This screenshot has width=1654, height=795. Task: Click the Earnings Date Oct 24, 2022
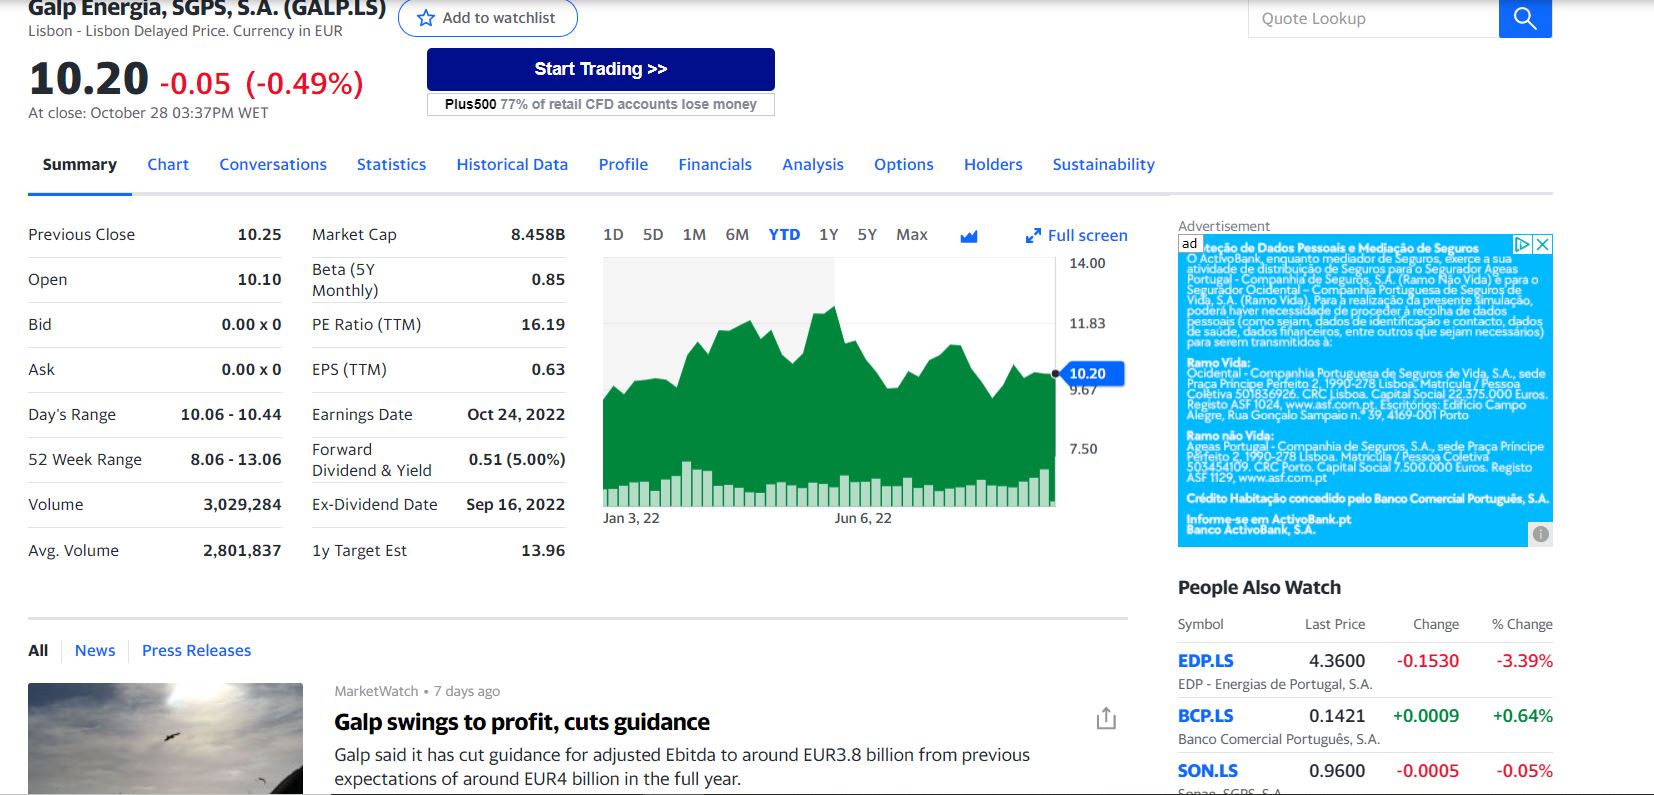pyautogui.click(x=516, y=415)
